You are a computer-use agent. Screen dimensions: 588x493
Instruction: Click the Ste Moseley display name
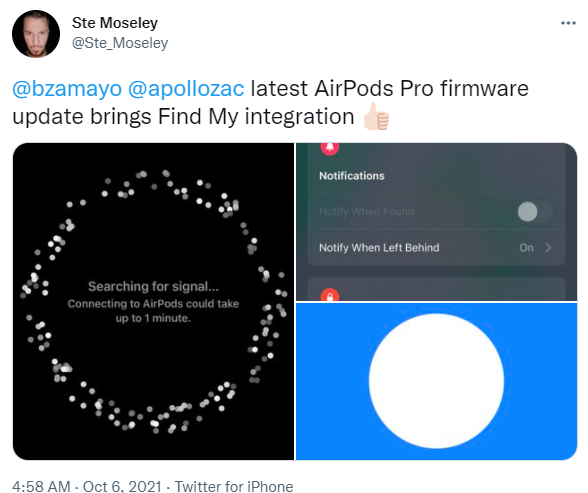pos(115,23)
